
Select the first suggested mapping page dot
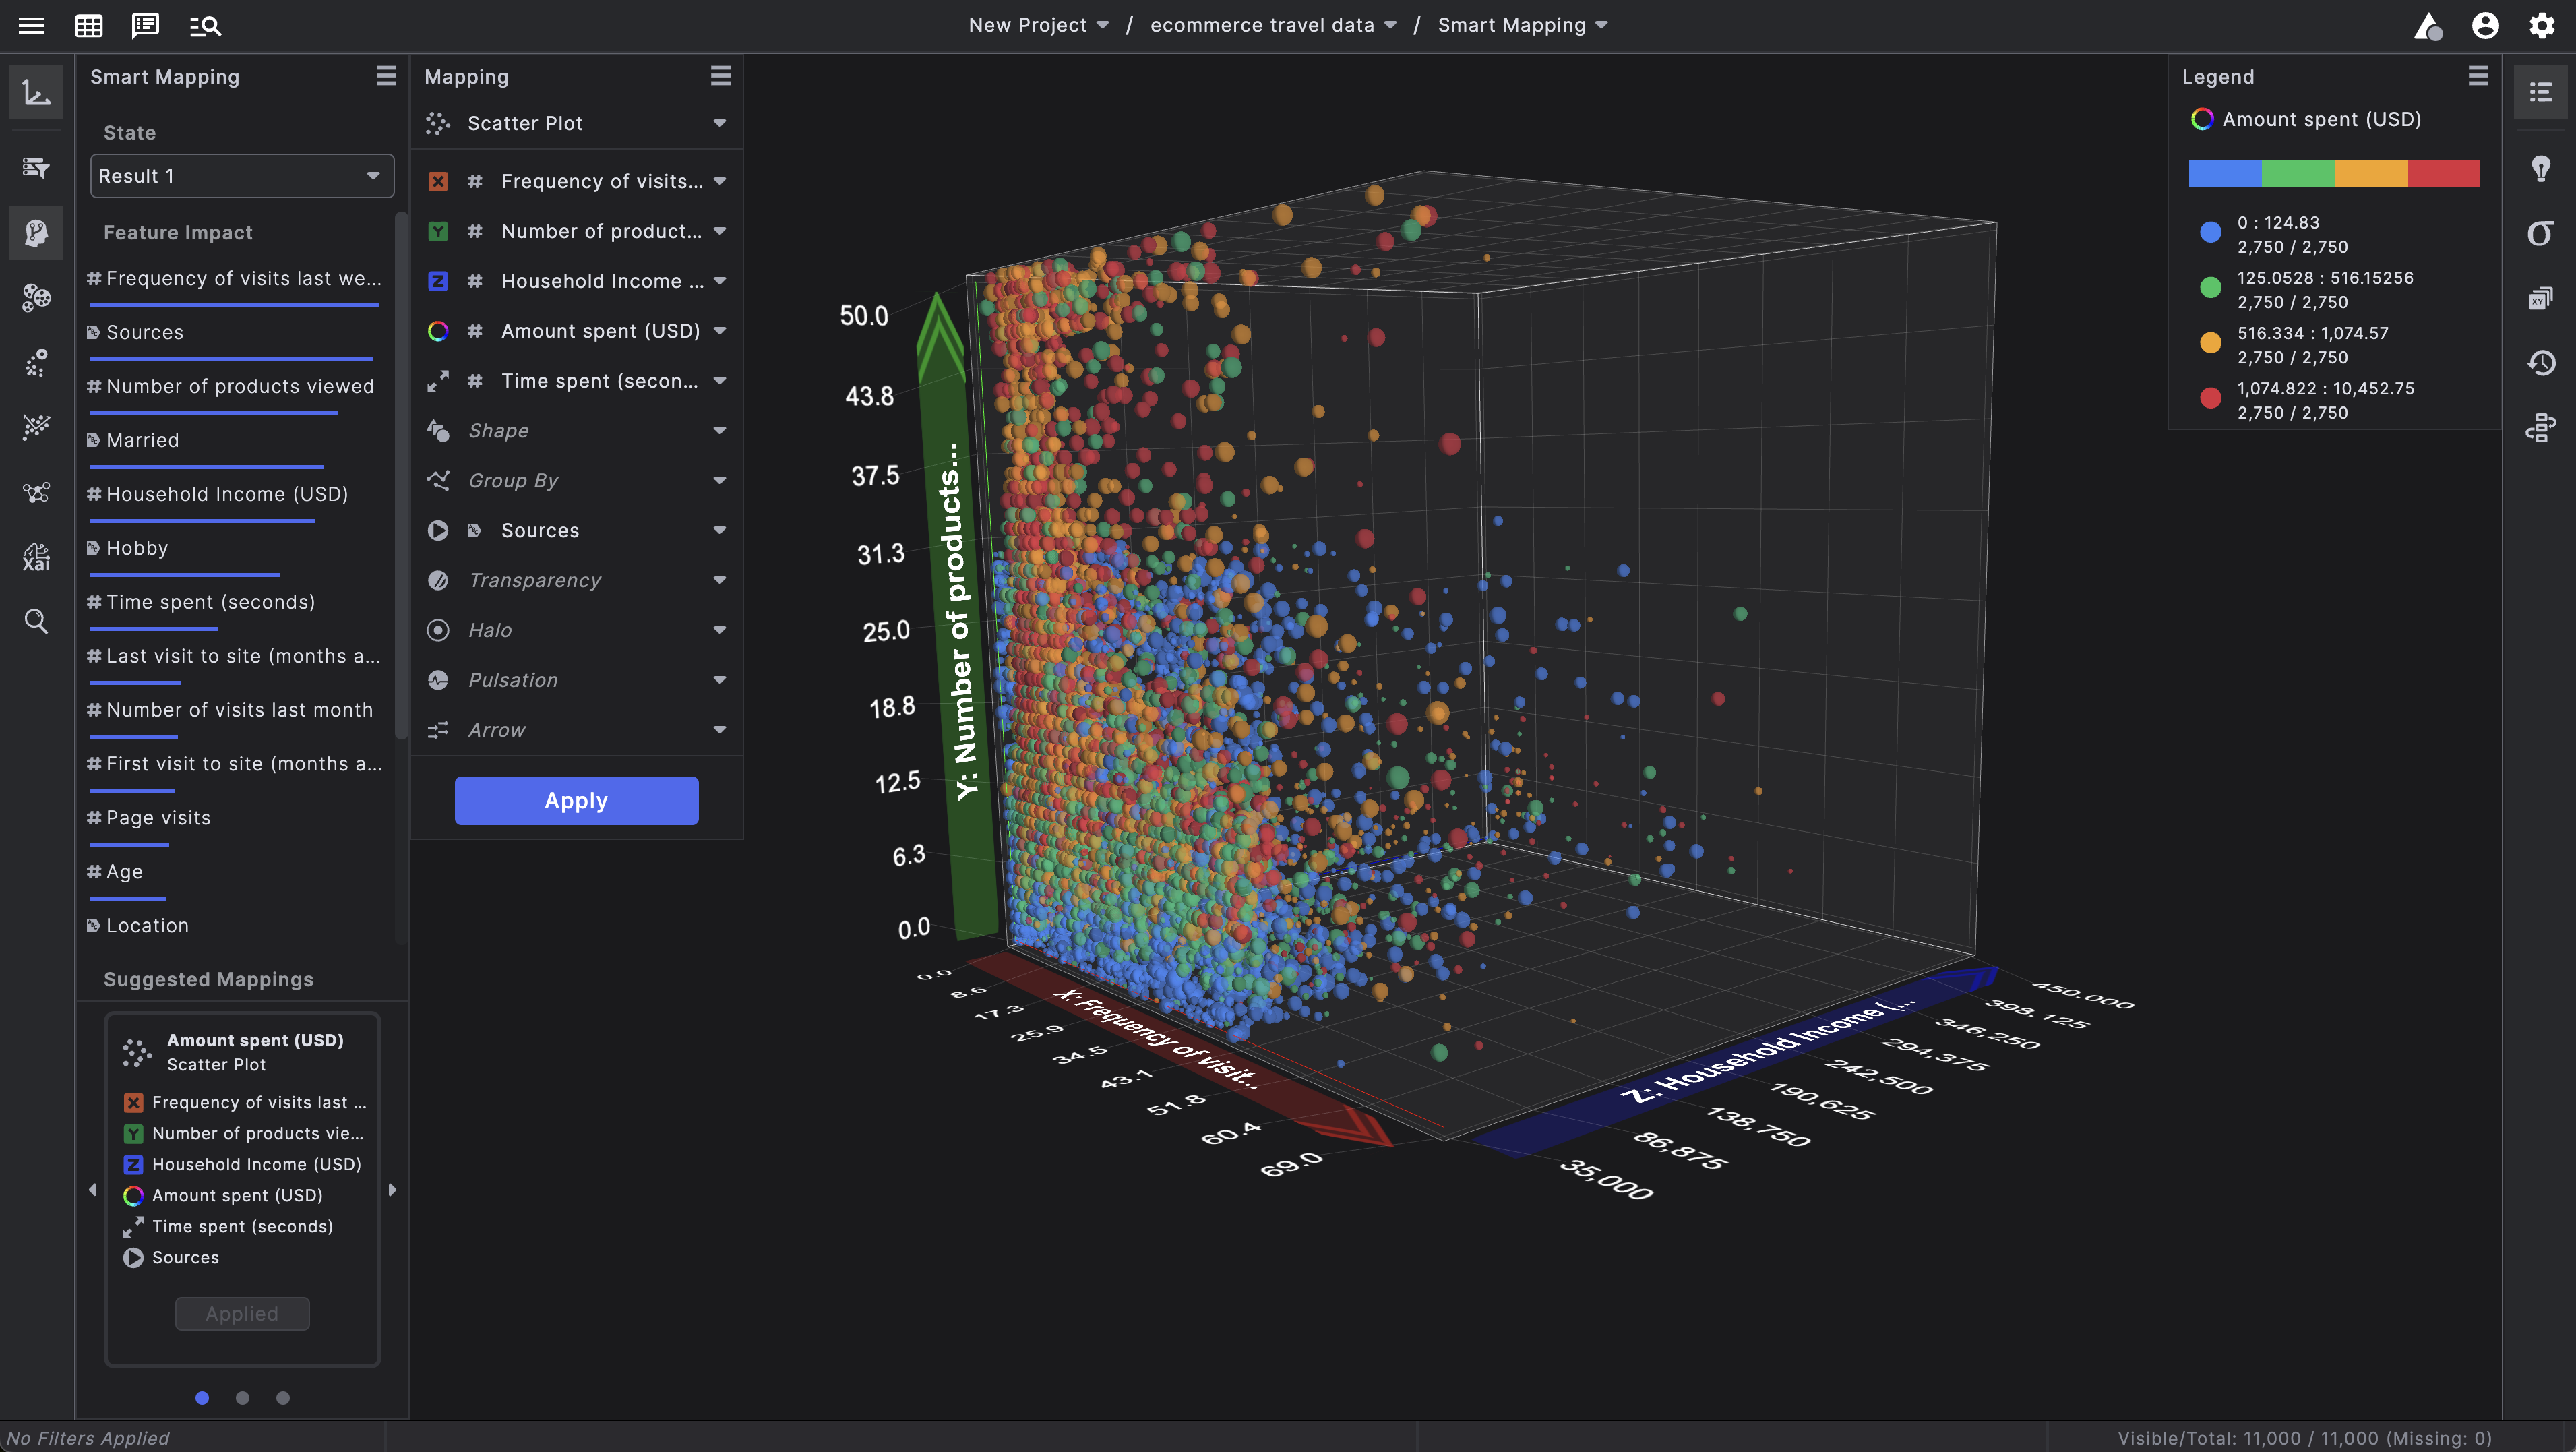click(x=202, y=1398)
